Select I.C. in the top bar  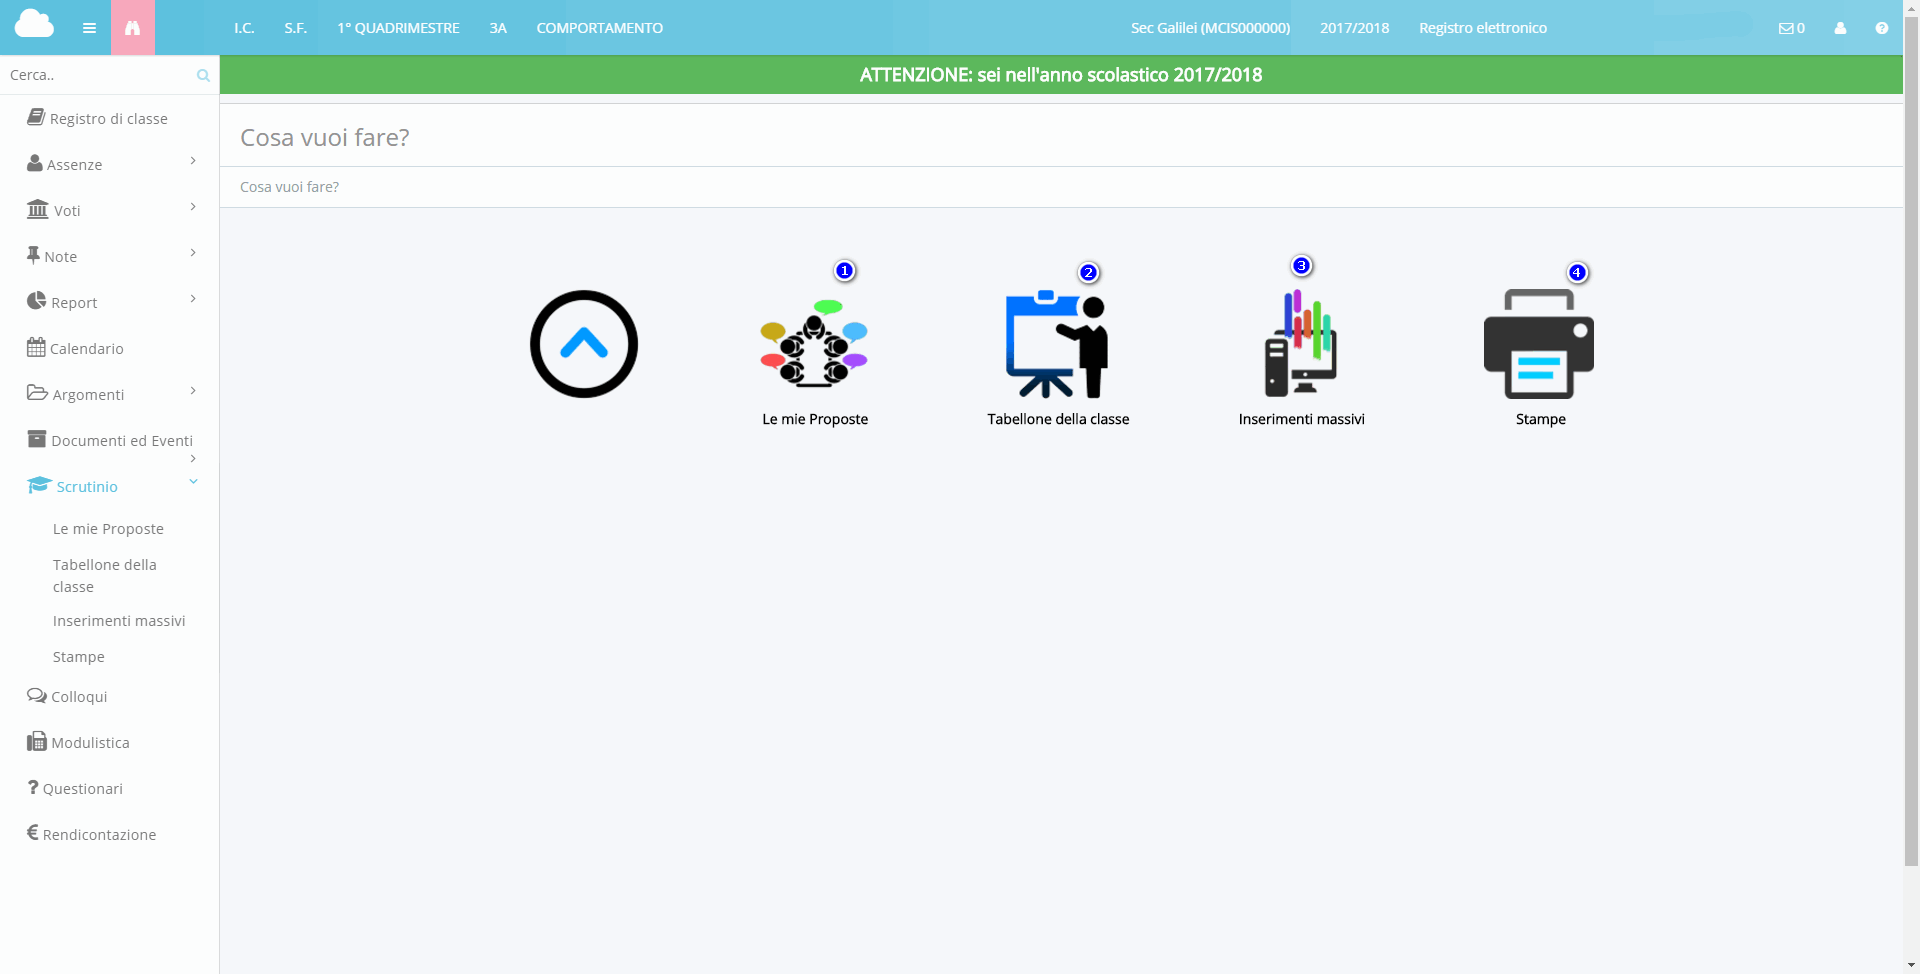[244, 28]
